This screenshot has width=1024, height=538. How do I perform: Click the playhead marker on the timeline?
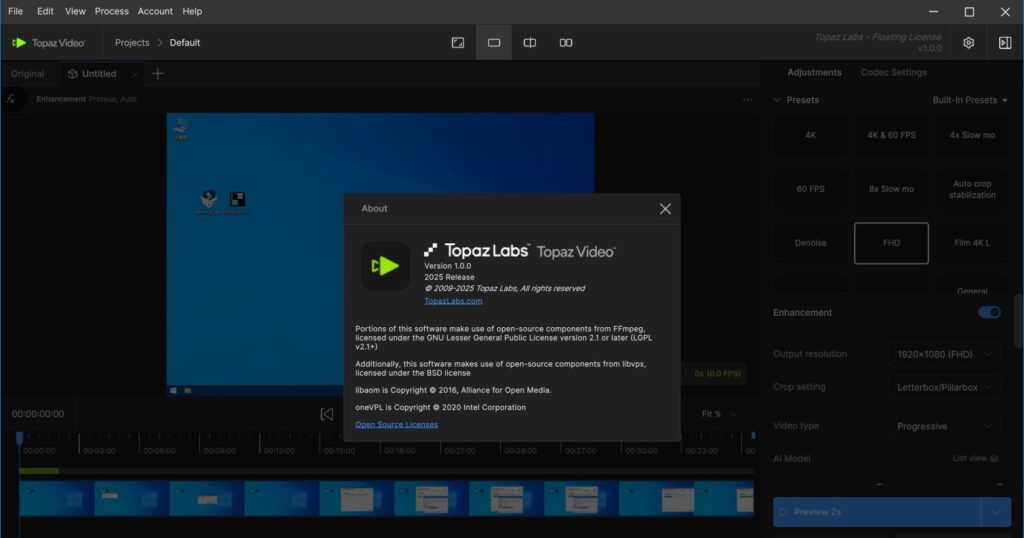click(19, 438)
